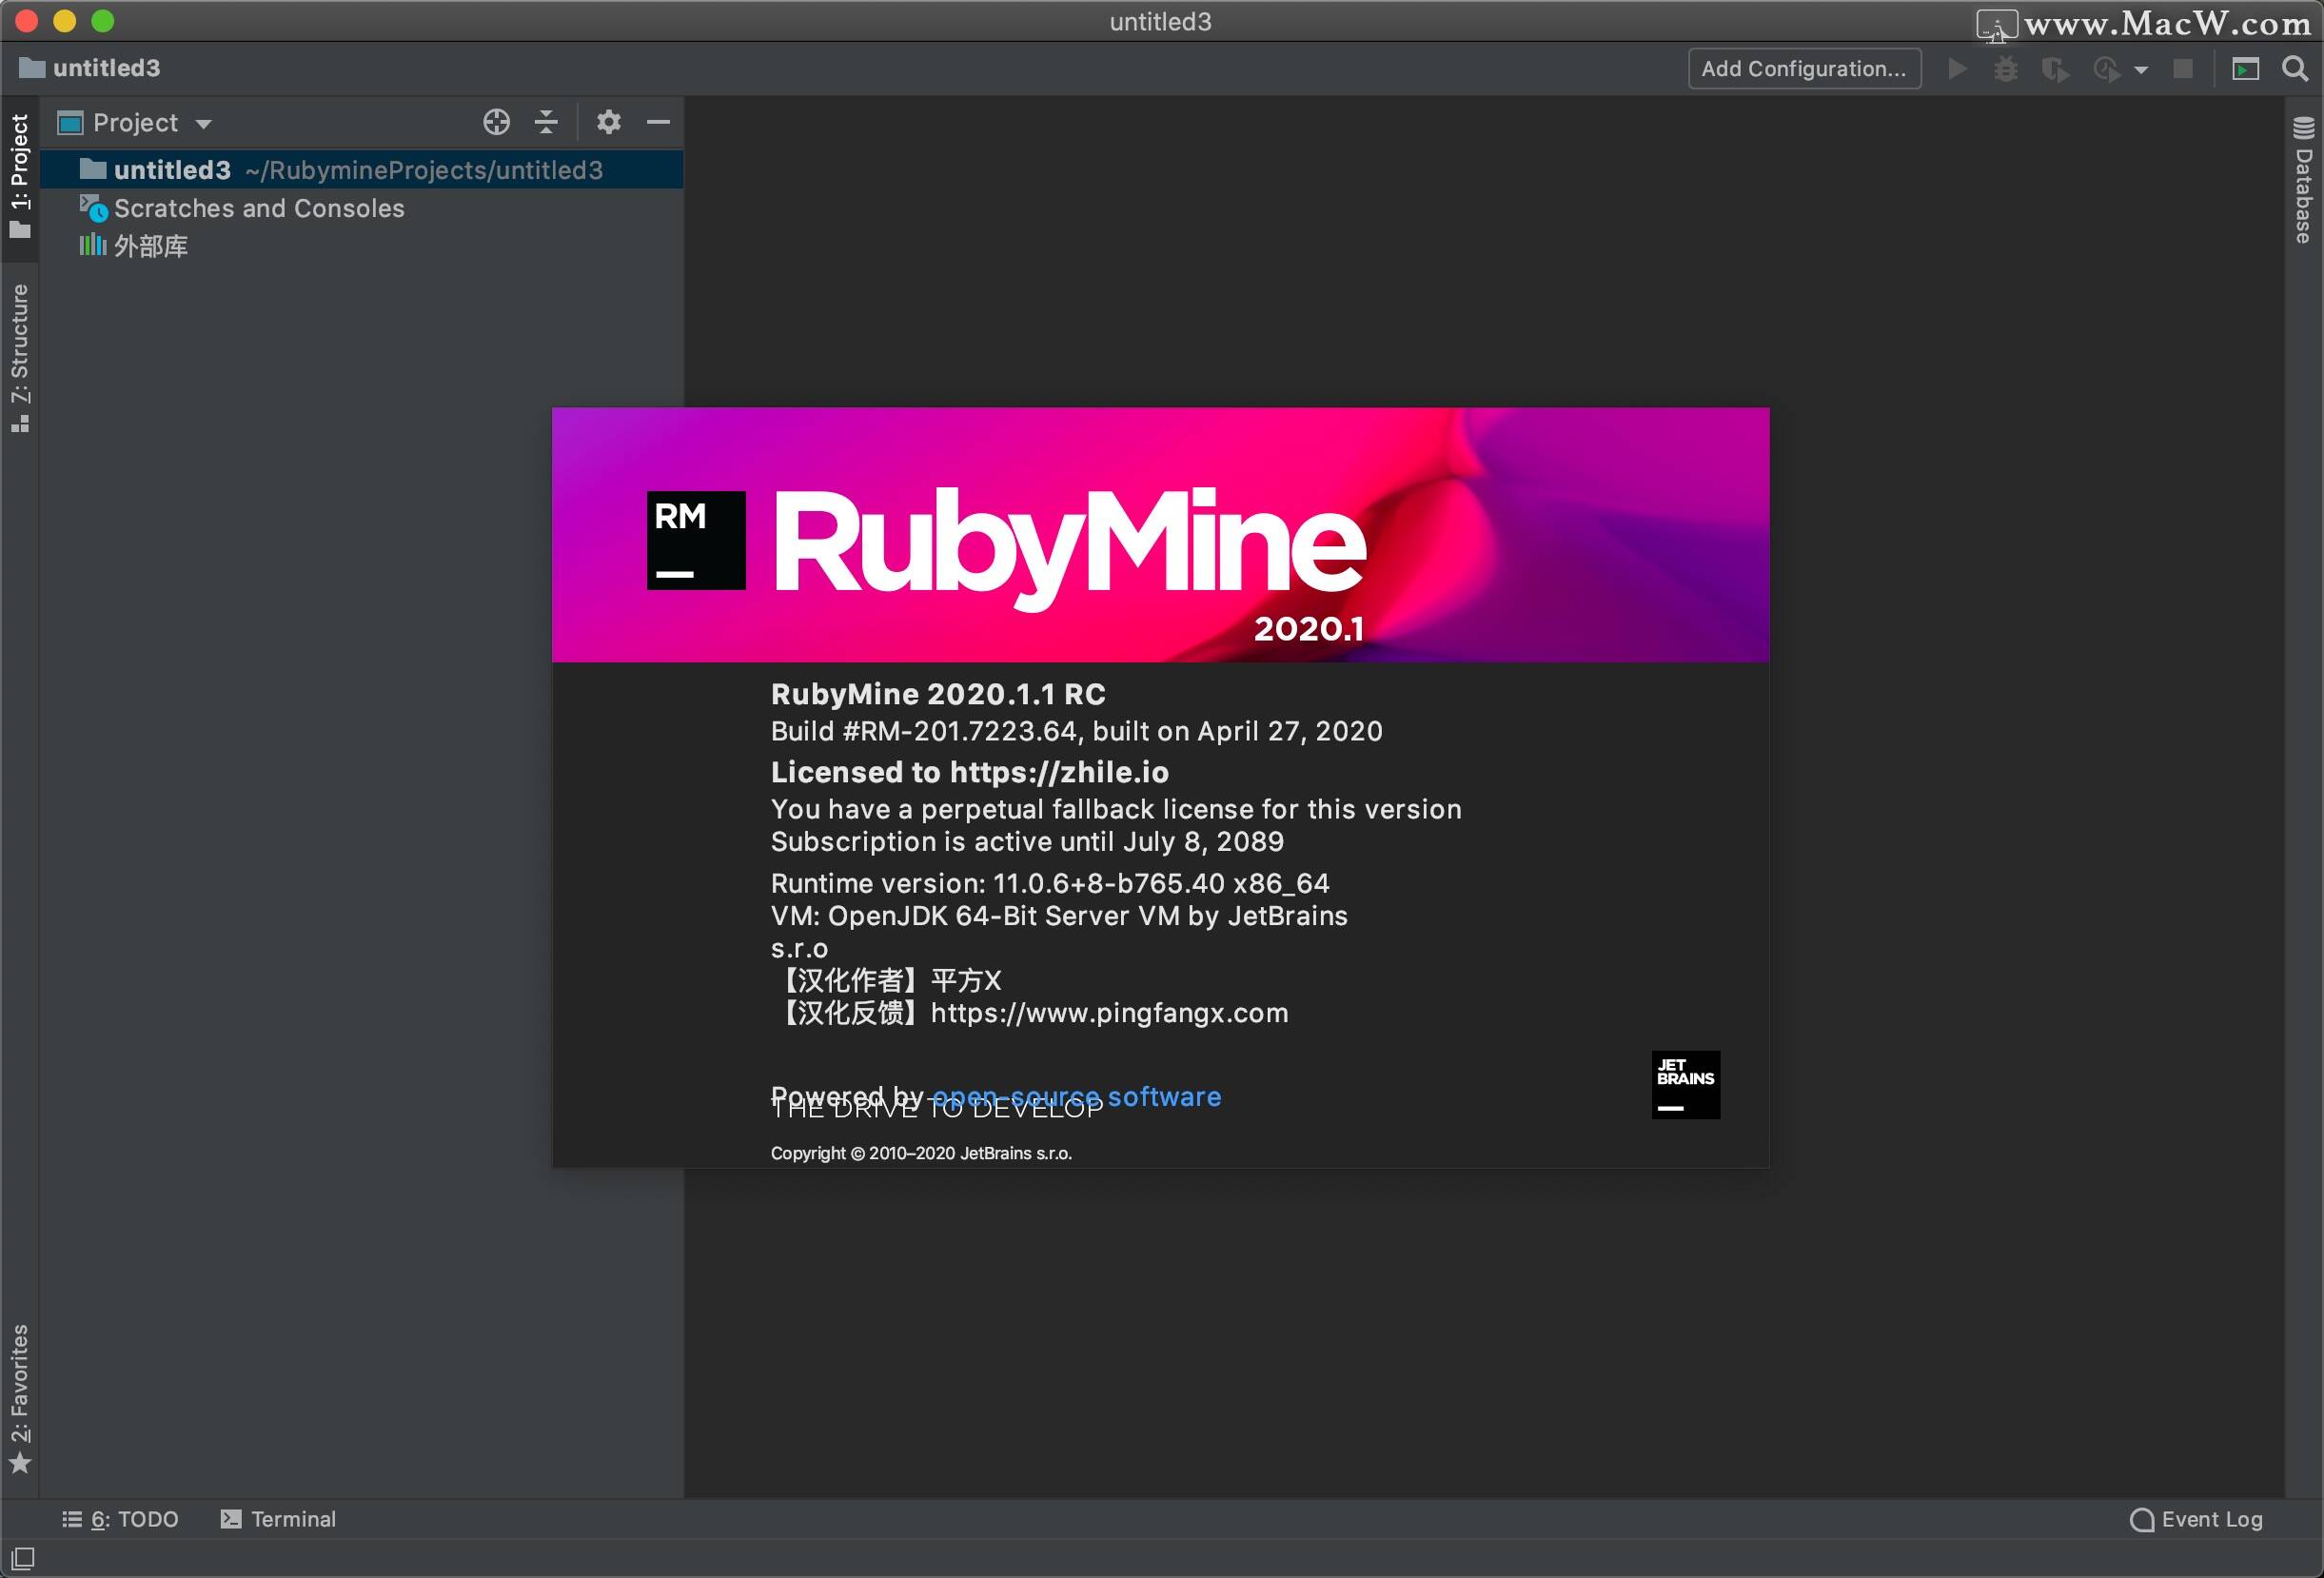Click the Locate target crosshair icon
Image resolution: width=2324 pixels, height=1578 pixels.
click(x=496, y=122)
